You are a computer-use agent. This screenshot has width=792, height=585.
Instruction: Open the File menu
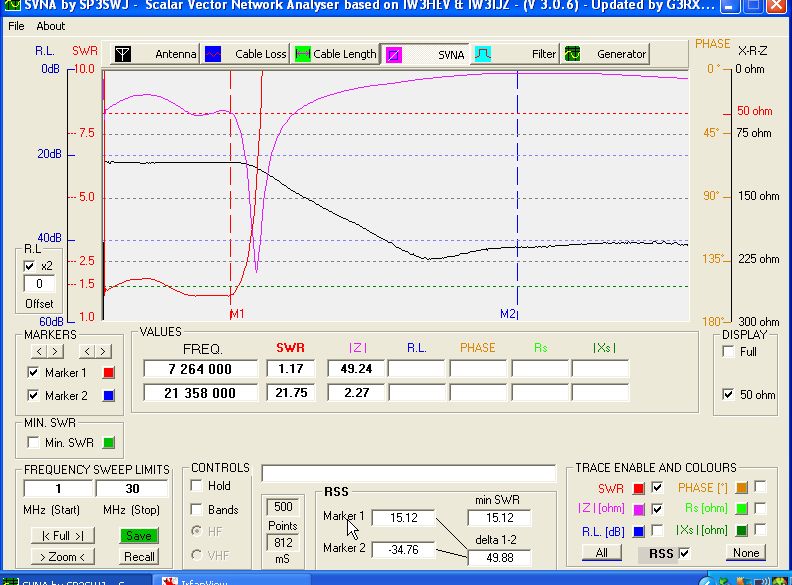pyautogui.click(x=16, y=26)
